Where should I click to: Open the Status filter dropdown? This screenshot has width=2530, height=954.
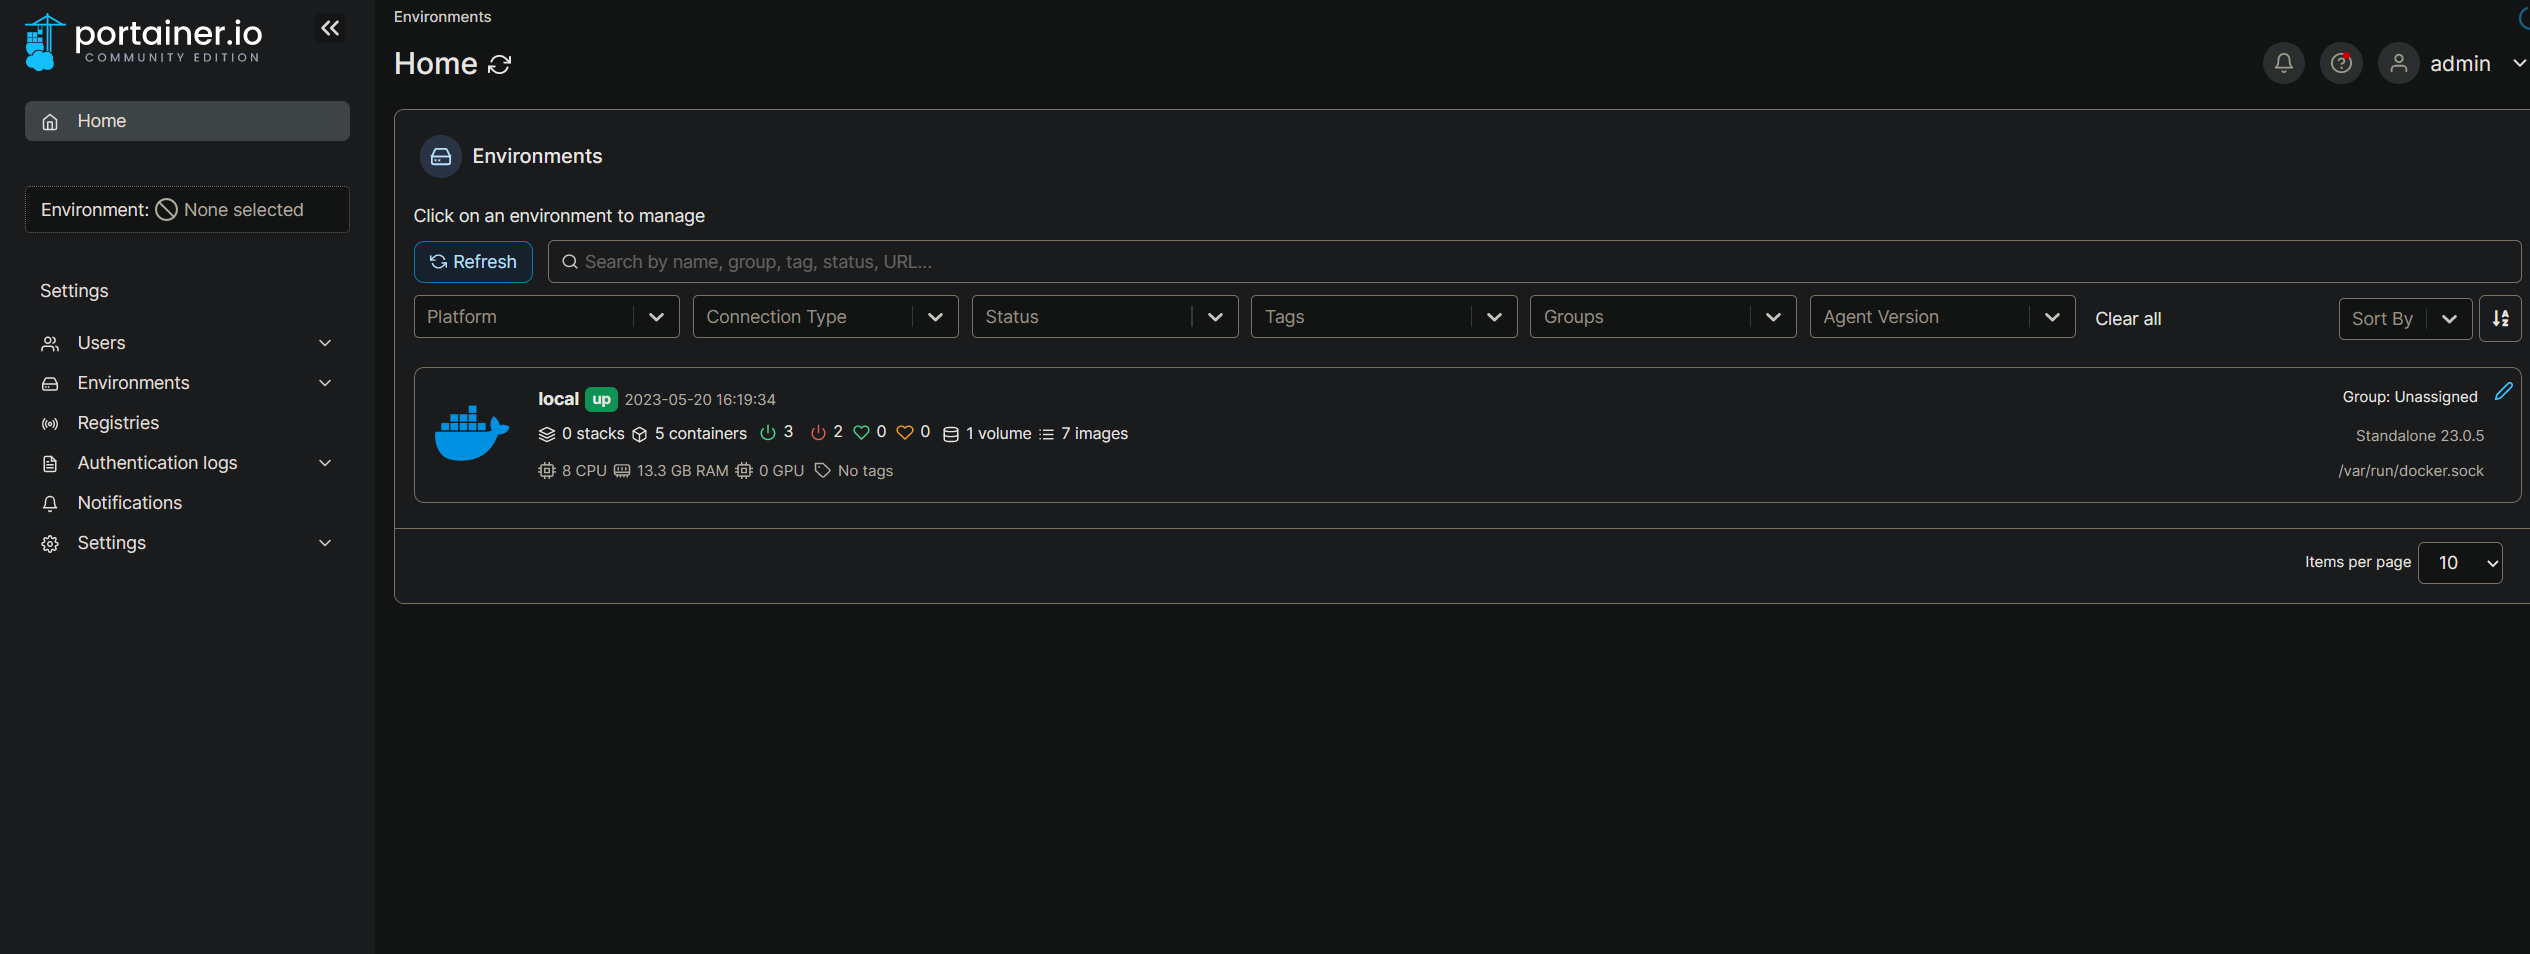click(1104, 317)
